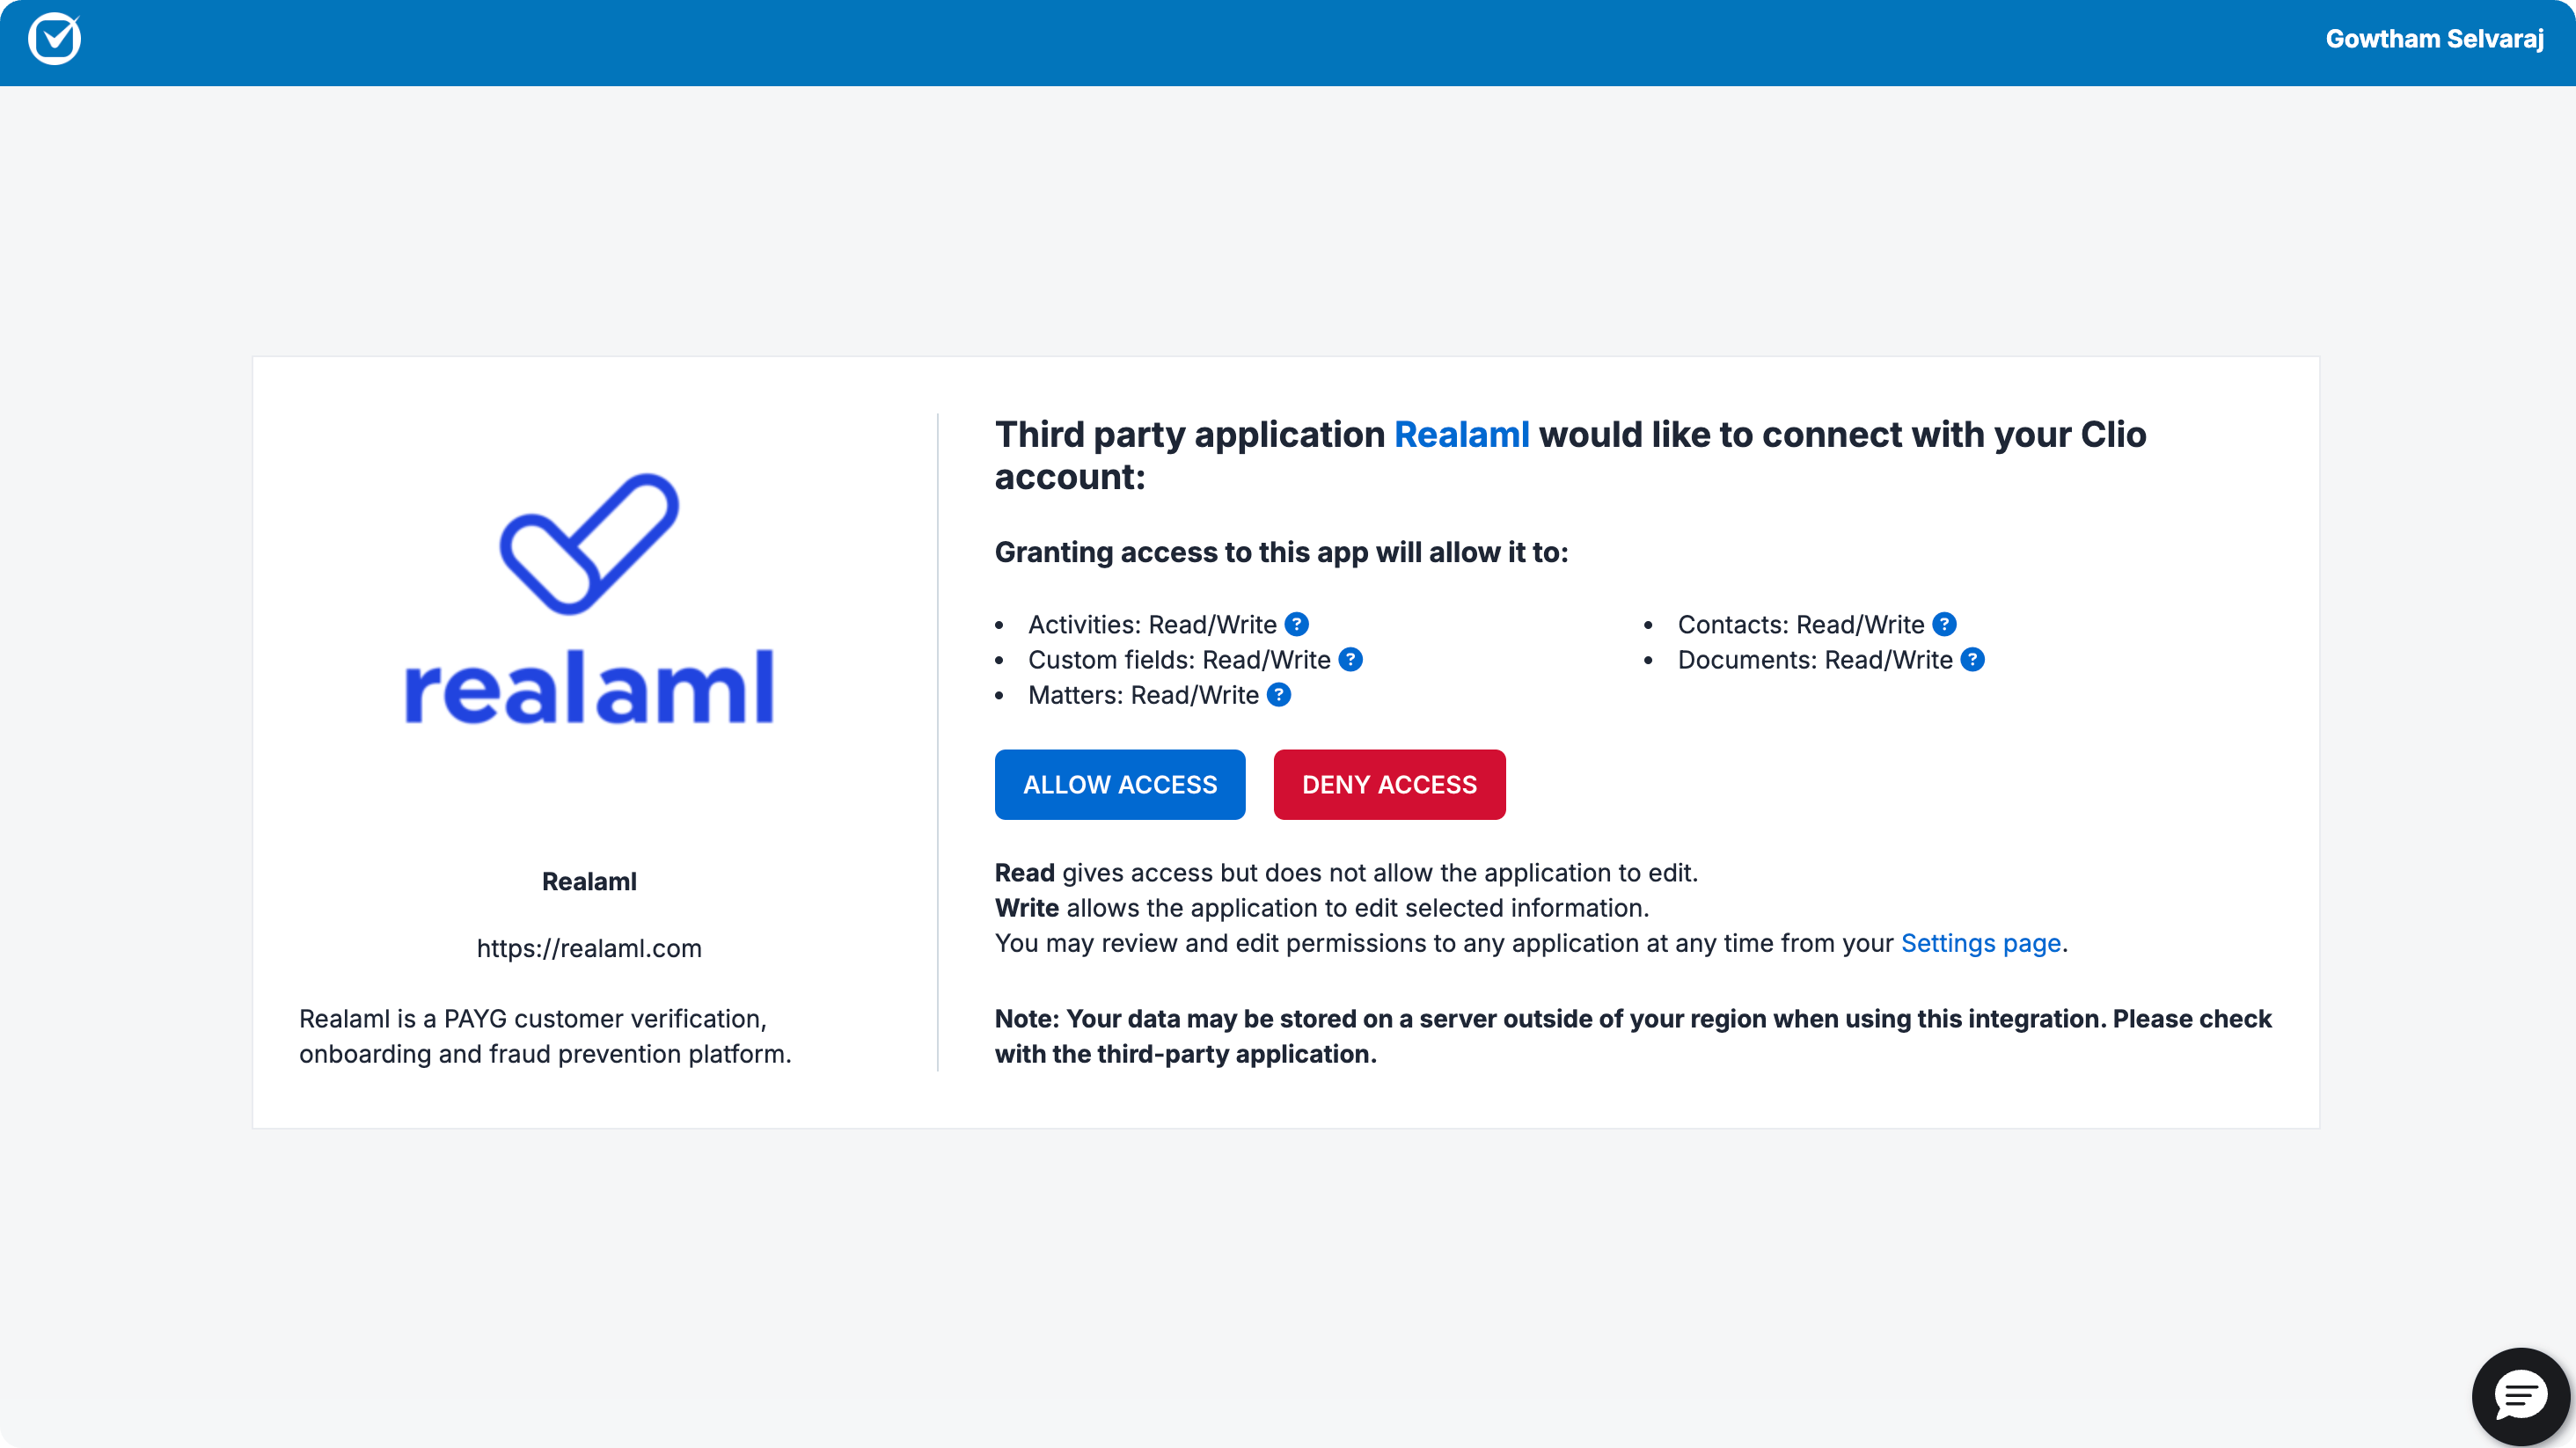The height and width of the screenshot is (1448, 2576).
Task: Click the Realaml app name label
Action: point(589,881)
